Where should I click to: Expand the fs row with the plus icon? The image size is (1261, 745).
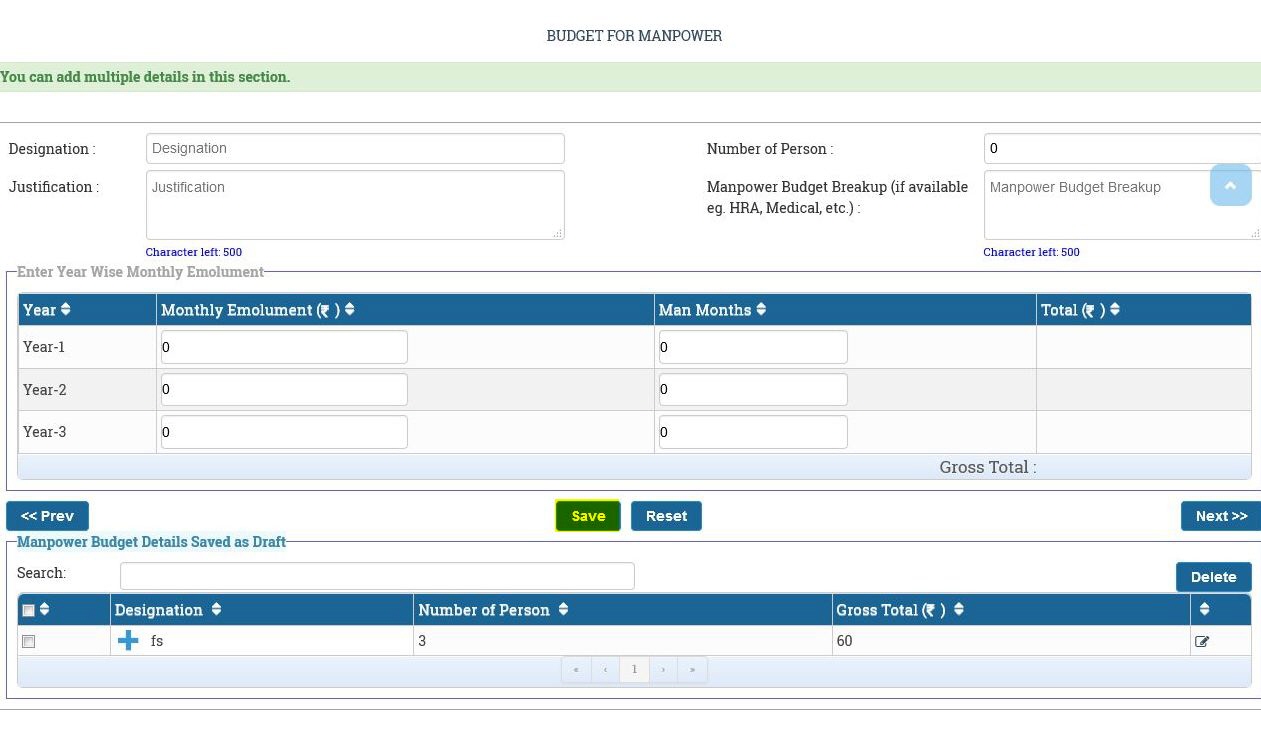coord(128,641)
